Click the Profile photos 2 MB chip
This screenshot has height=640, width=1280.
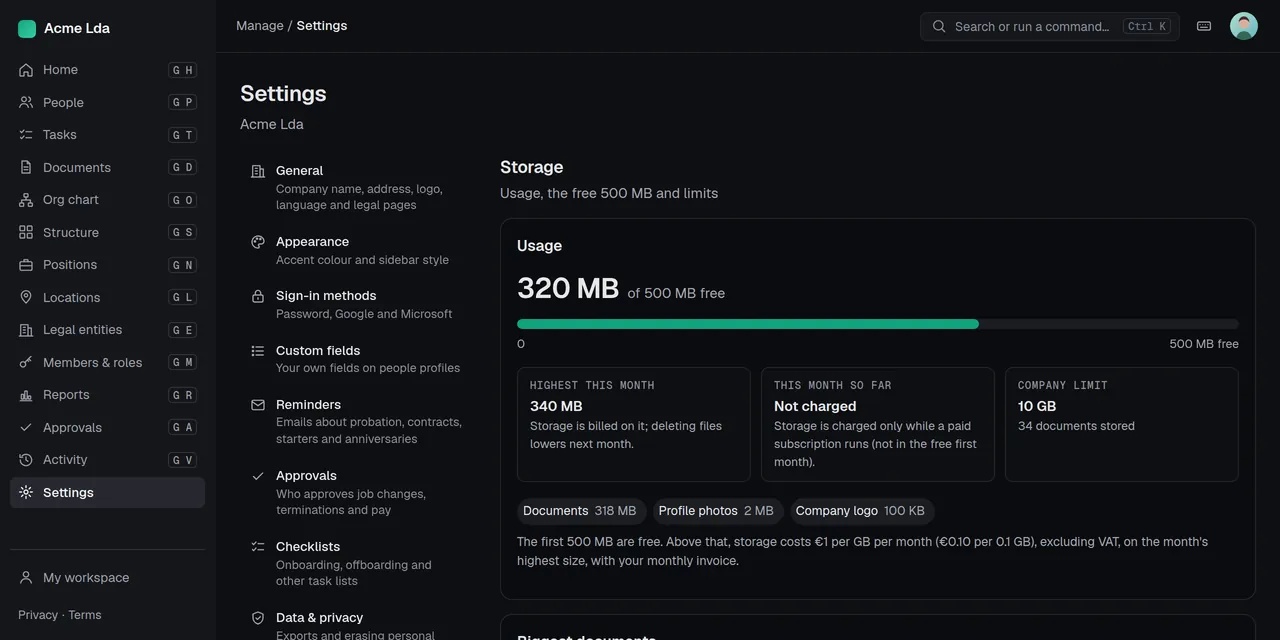coord(716,511)
